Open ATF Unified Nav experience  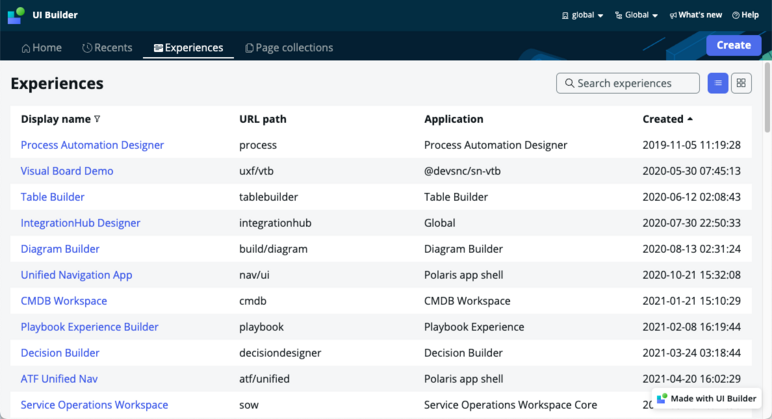pyautogui.click(x=59, y=379)
